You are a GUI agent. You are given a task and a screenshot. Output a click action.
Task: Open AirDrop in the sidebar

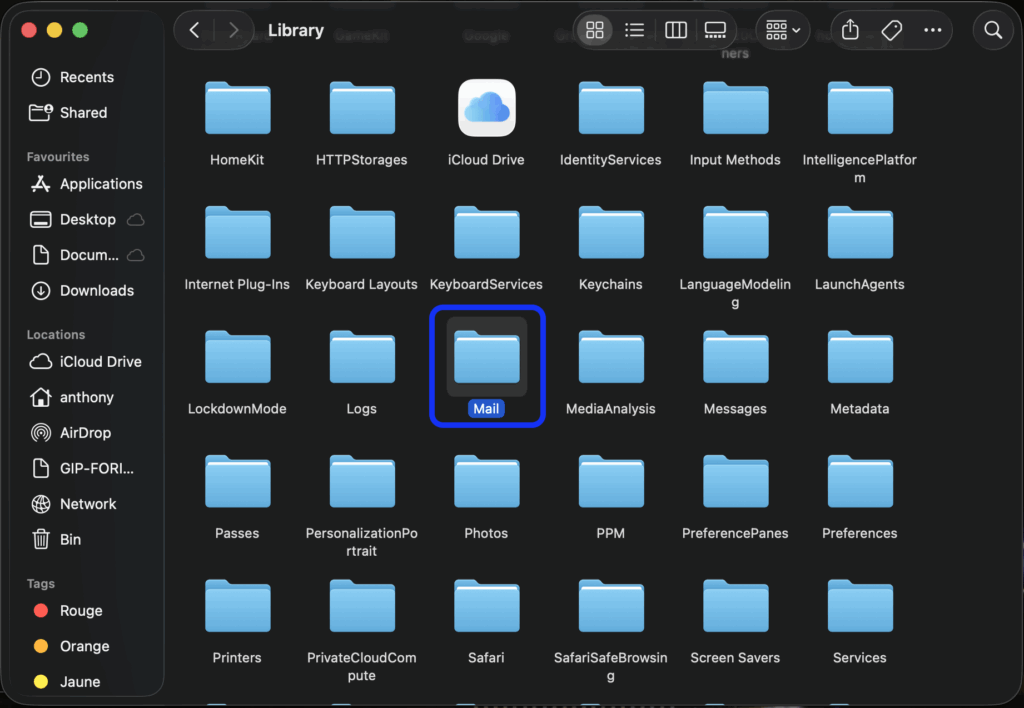point(84,433)
